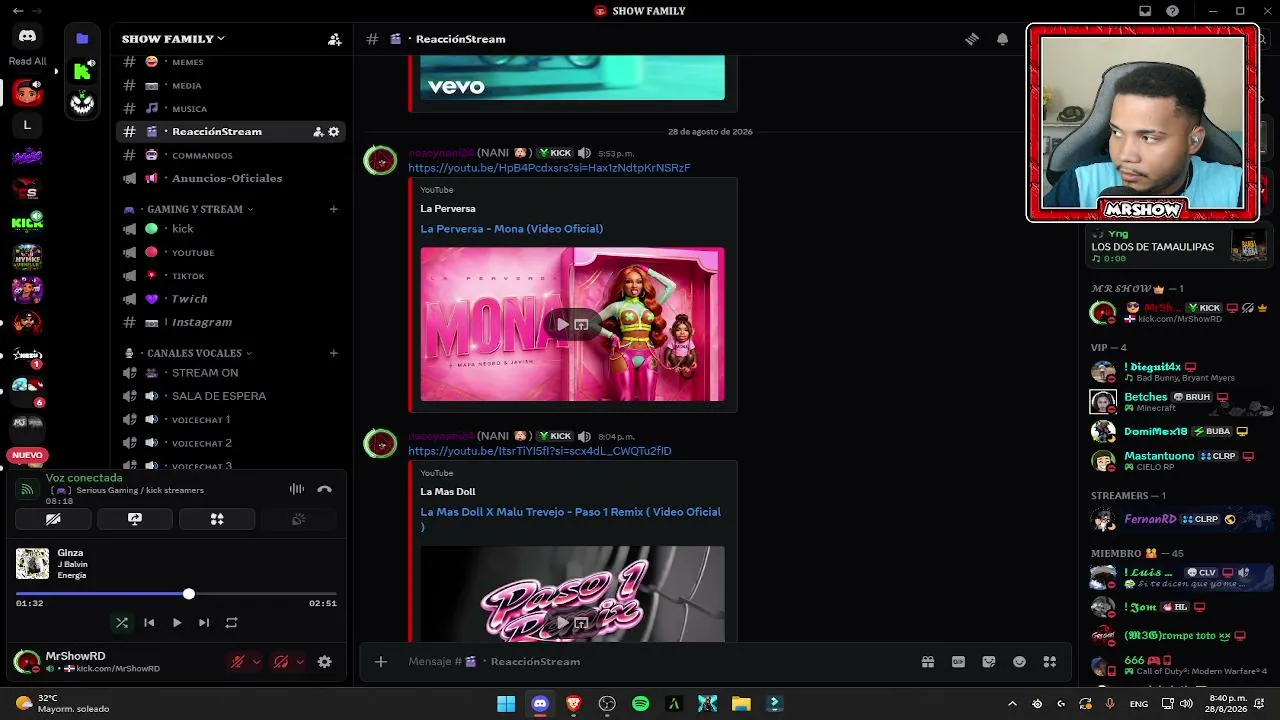Open Betches member profile in VIP list

[1178, 401]
